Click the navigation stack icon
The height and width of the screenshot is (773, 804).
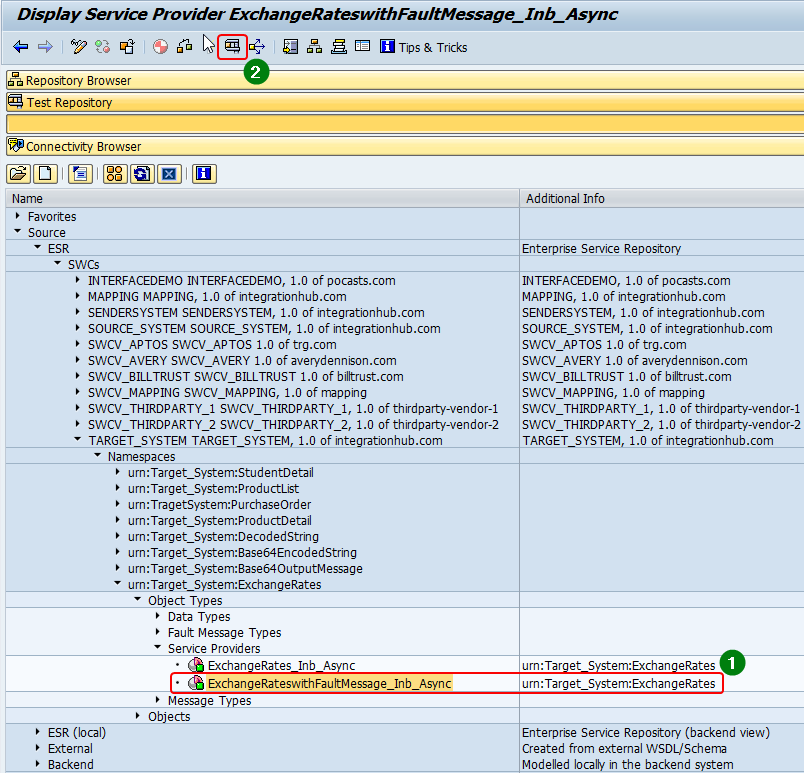click(338, 47)
